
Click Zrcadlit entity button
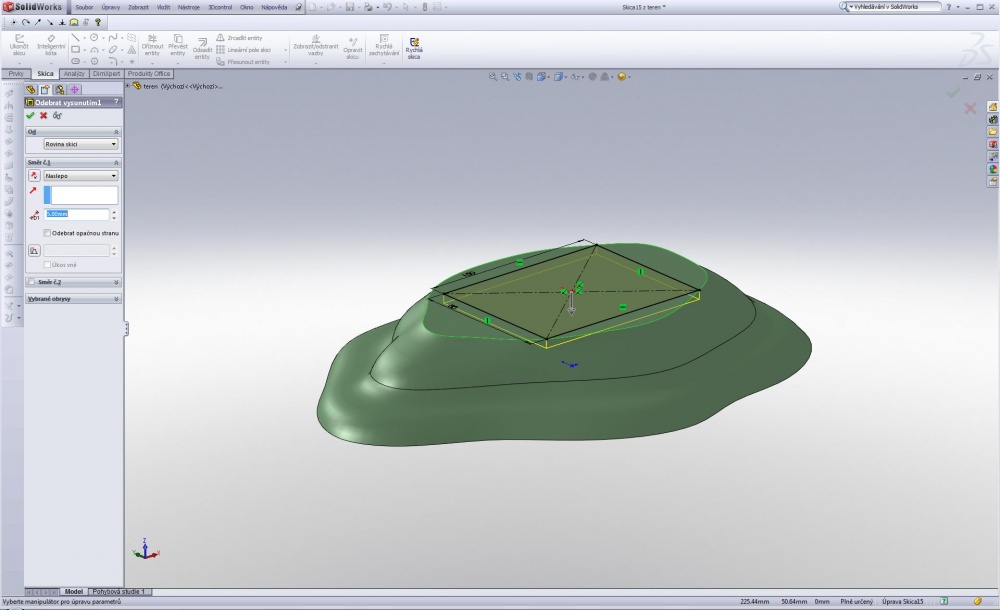point(240,38)
